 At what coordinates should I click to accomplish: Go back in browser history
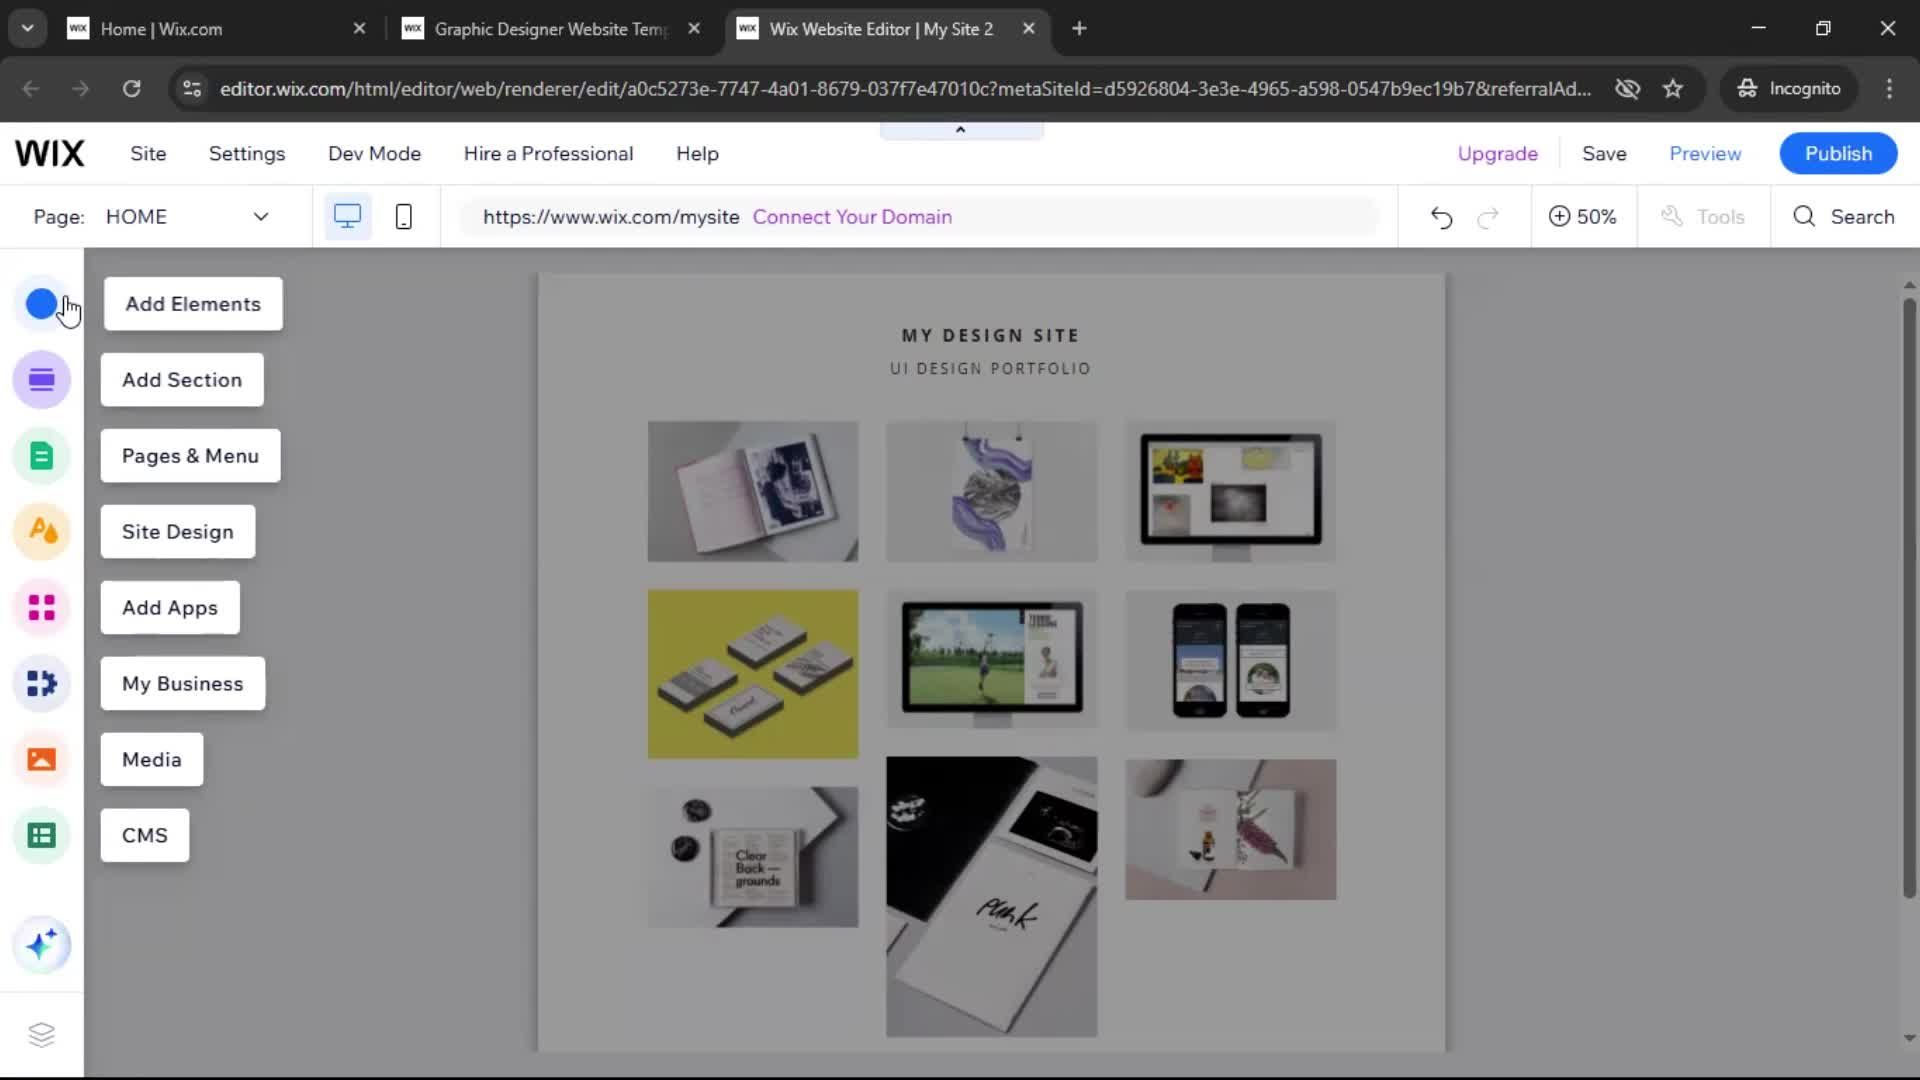click(31, 88)
